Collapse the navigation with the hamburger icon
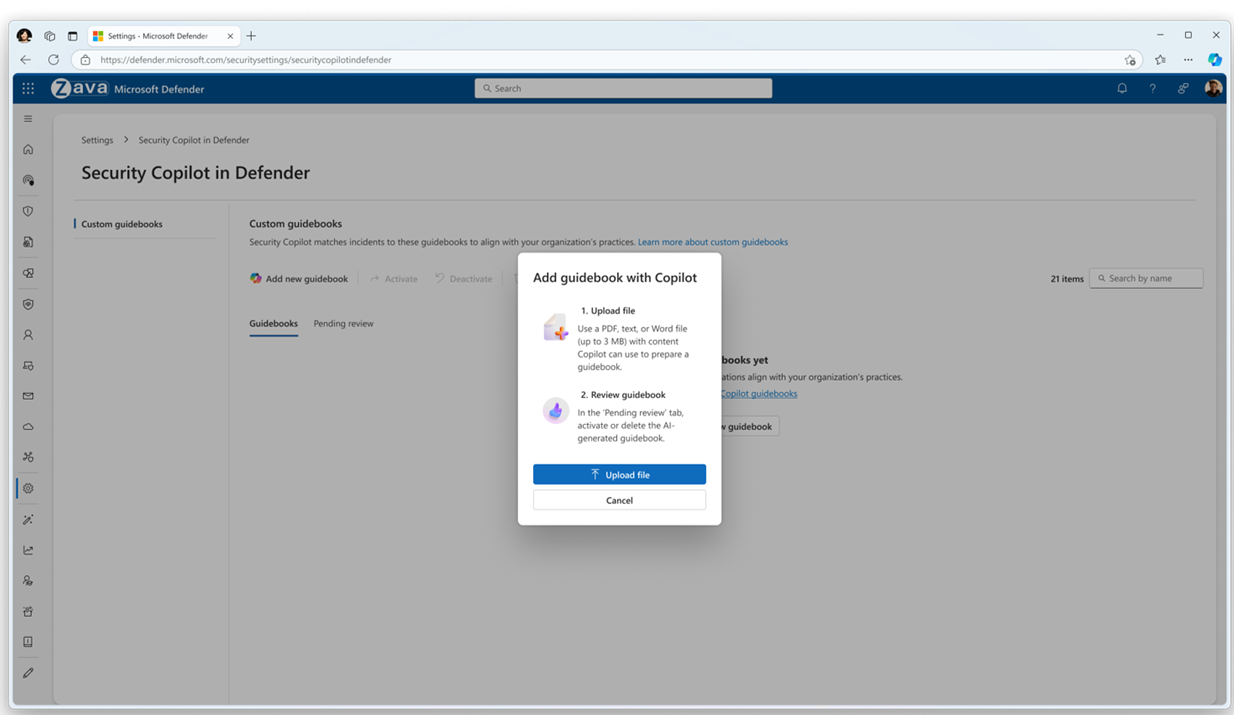This screenshot has width=1234, height=715. coord(28,118)
